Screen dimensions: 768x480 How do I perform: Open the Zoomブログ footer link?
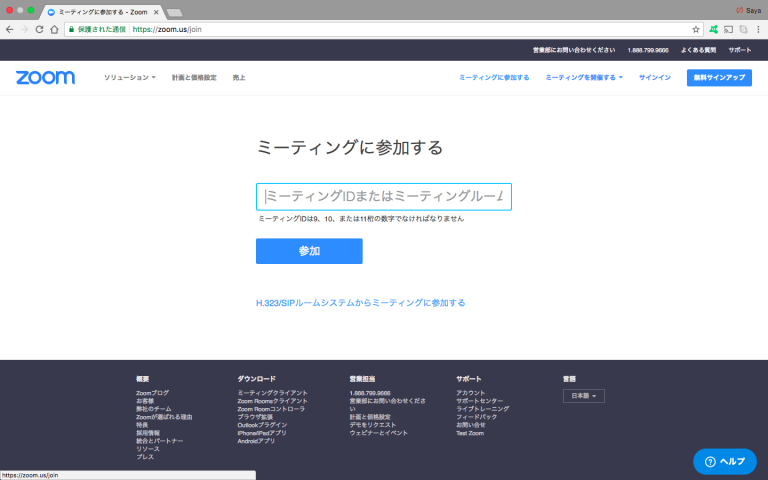152,393
